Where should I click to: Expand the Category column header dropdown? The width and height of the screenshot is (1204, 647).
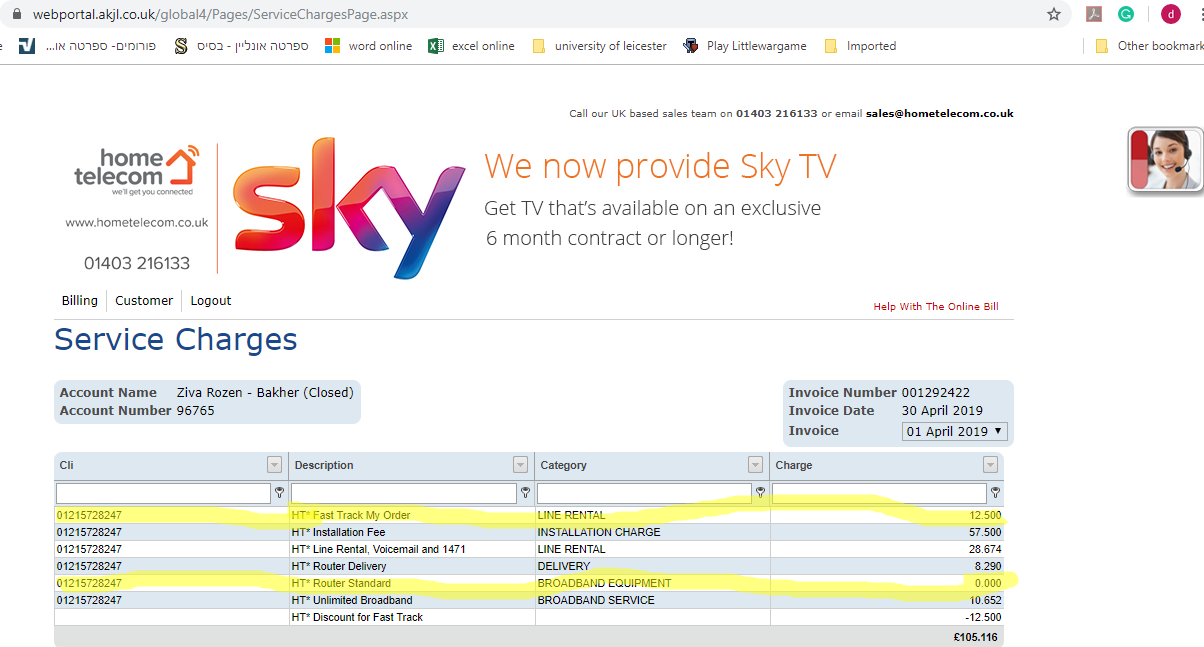[755, 465]
